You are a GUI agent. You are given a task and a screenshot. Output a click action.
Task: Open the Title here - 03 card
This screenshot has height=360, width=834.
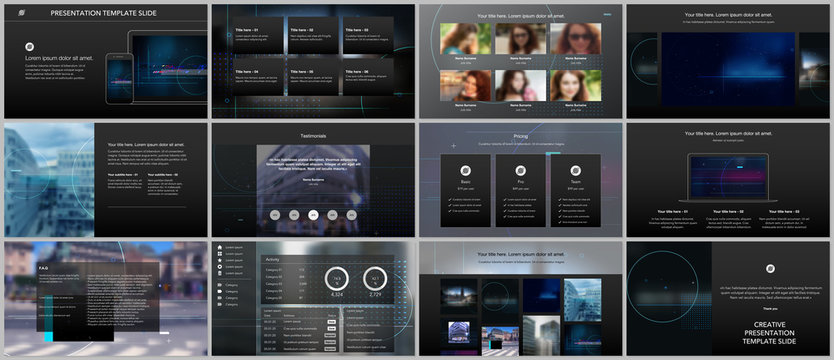pos(368,35)
